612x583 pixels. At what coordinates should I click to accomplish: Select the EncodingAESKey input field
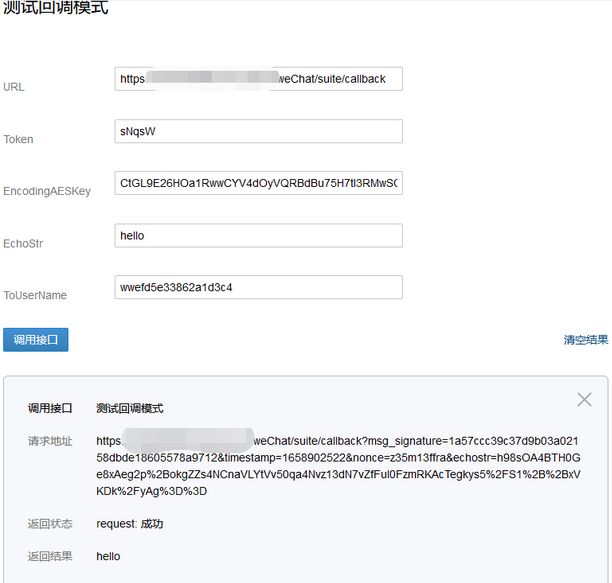click(x=259, y=183)
